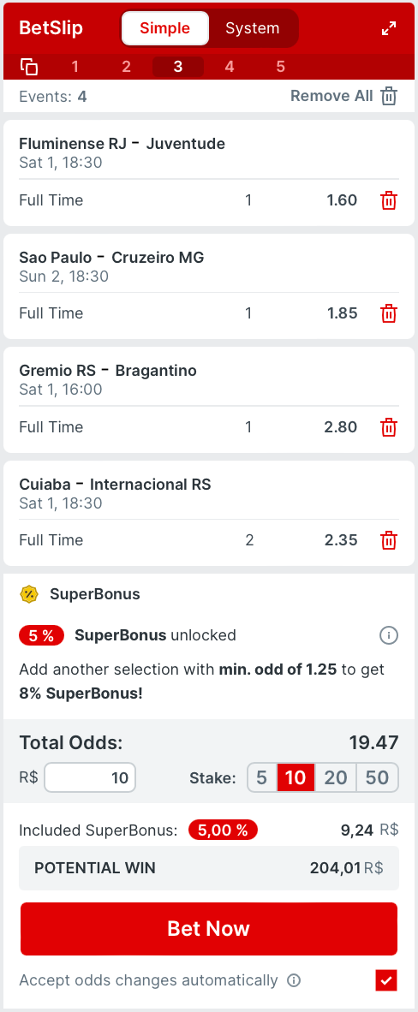
Task: Delete Cuiaba - Internacional RS selection
Action: [388, 540]
